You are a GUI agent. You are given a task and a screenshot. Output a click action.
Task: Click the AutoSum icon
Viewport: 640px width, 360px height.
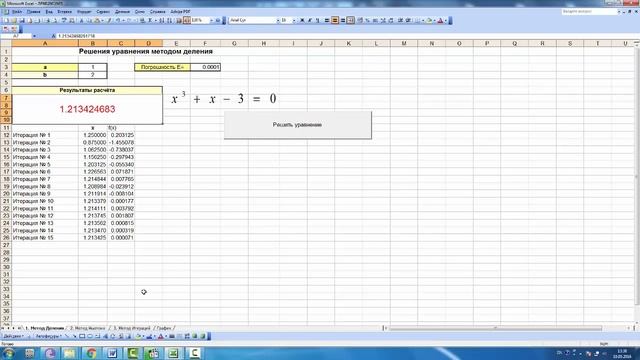150,20
